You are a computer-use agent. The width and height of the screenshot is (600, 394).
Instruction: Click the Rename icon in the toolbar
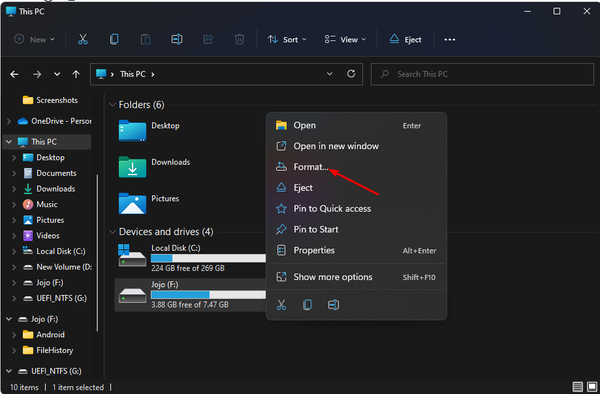(x=177, y=39)
